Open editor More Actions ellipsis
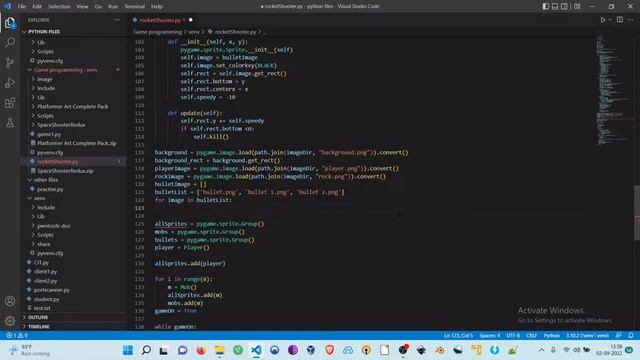This screenshot has height=360, width=640. [x=631, y=20]
